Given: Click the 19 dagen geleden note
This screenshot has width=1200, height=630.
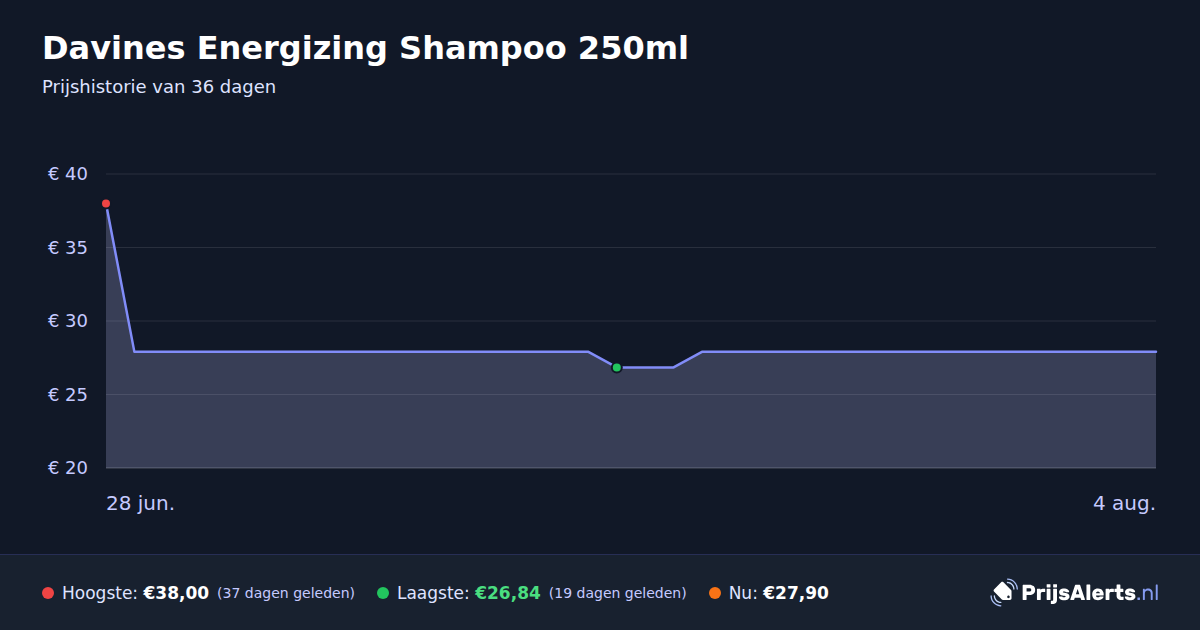Looking at the screenshot, I should tap(618, 594).
